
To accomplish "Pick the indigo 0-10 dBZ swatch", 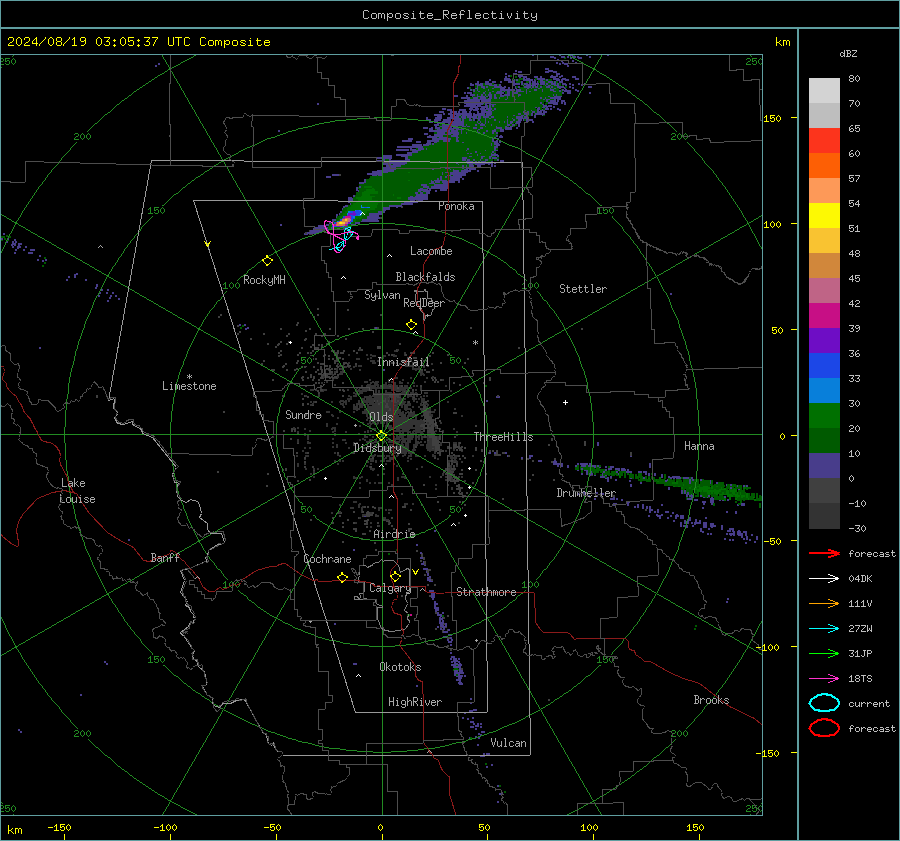I will click(x=824, y=466).
